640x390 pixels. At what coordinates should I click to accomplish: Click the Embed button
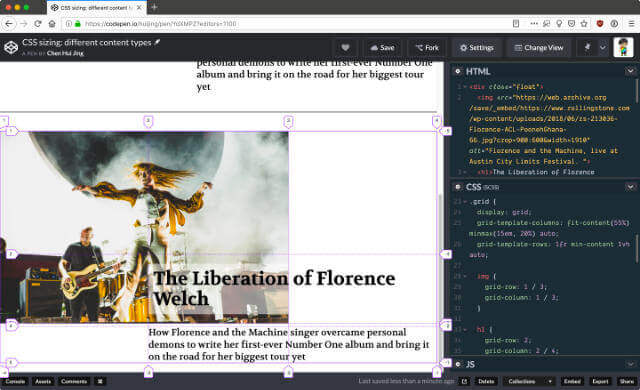coord(572,381)
